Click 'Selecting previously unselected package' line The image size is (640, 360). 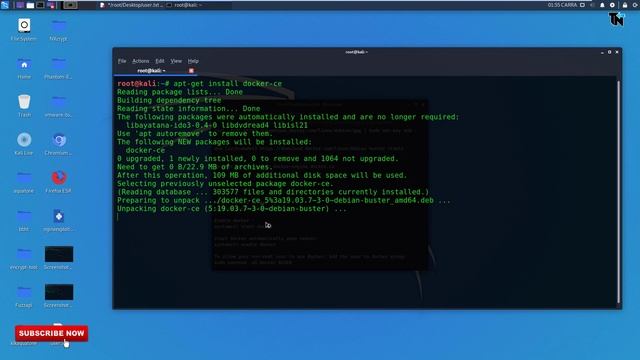click(x=225, y=184)
